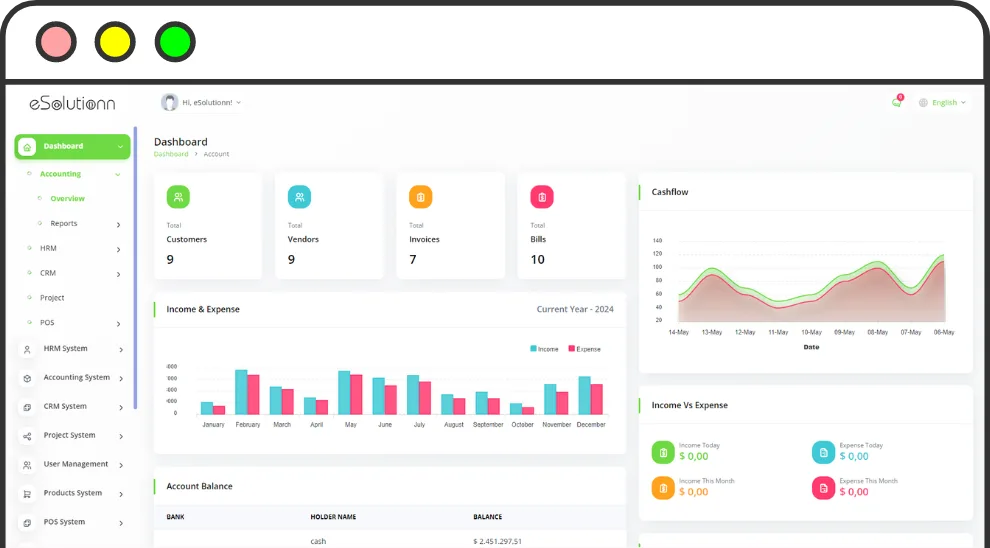Click the eSolutionn logo
Viewport: 990px width, 548px height.
[x=73, y=103]
